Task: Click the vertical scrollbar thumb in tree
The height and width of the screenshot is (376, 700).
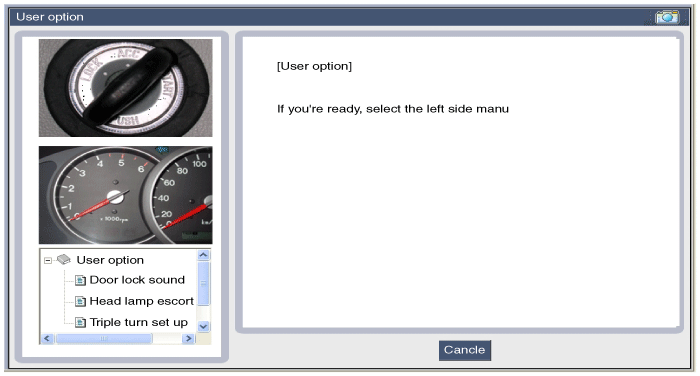Action: tap(204, 284)
